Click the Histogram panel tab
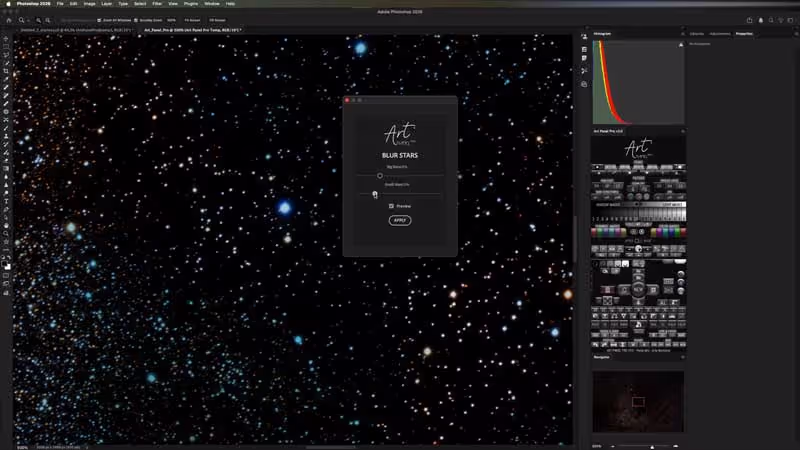 click(602, 34)
